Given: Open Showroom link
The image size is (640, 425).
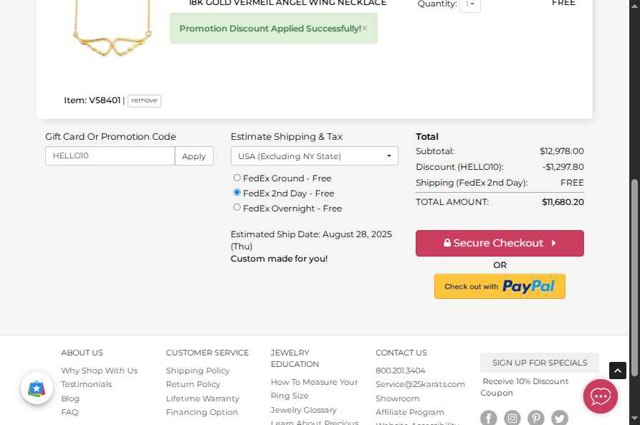Looking at the screenshot, I should (398, 398).
